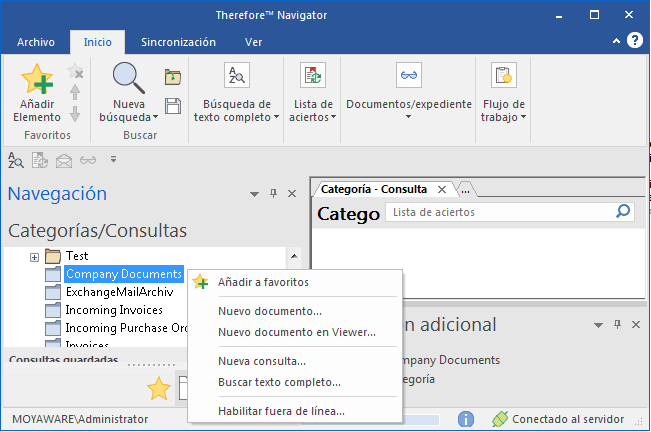
Task: Click the Documentos/expediente glasses icon
Action: [x=410, y=76]
